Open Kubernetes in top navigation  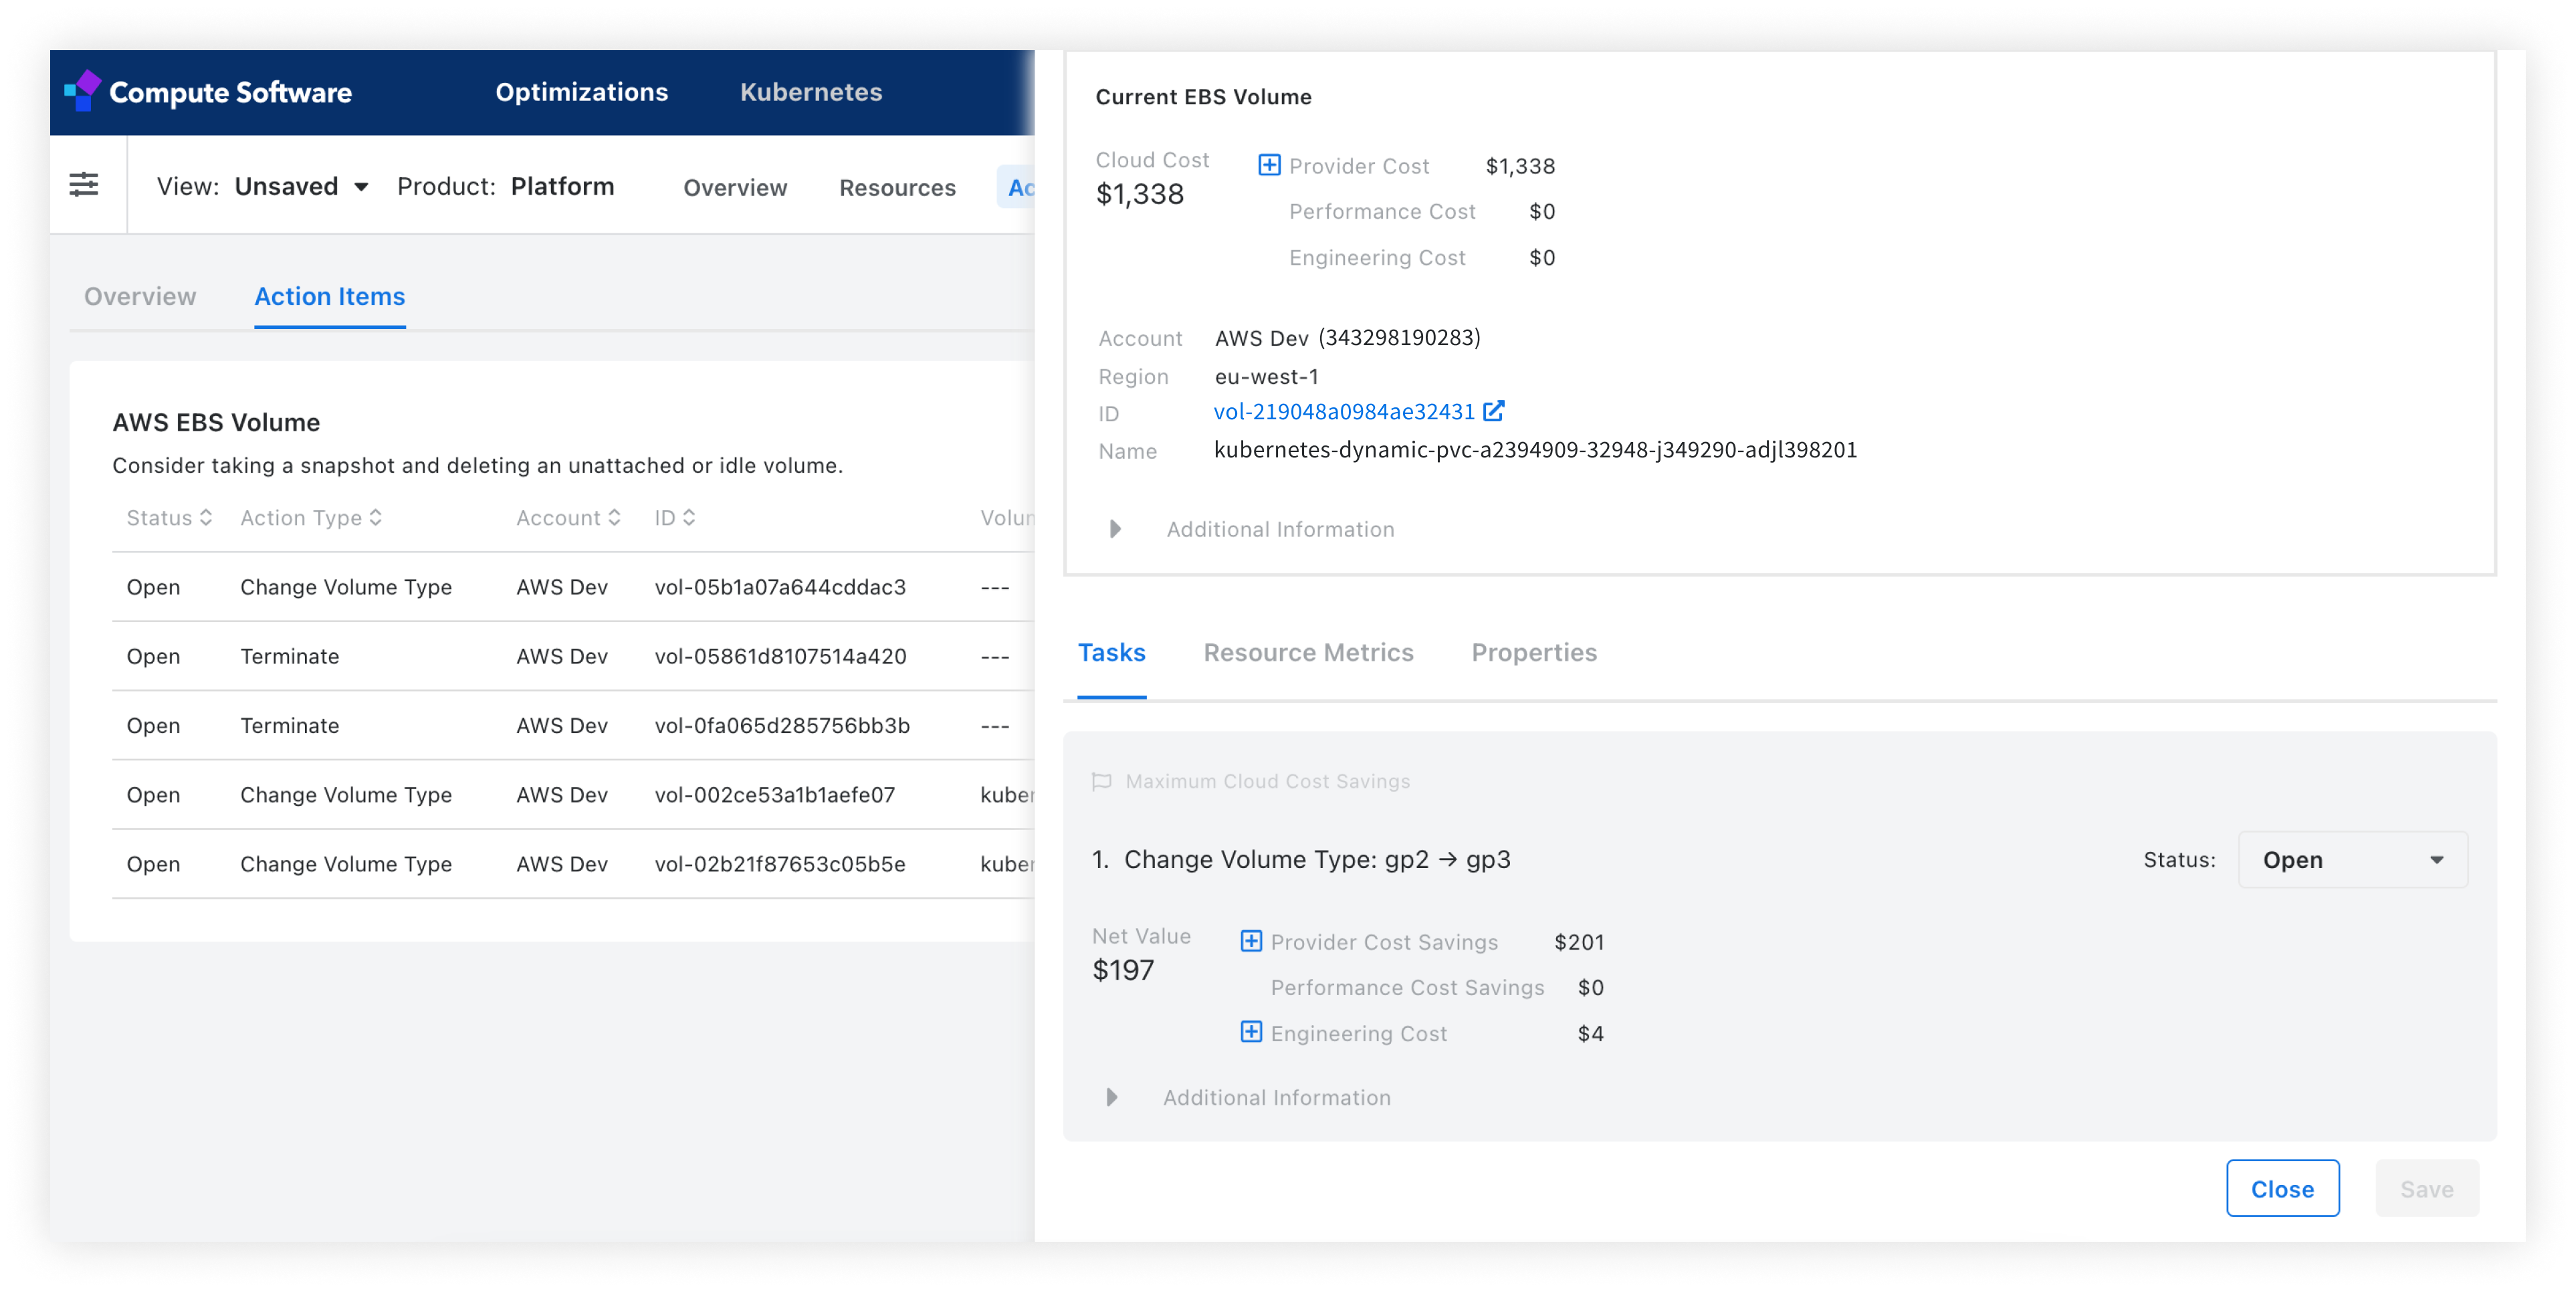tap(811, 92)
